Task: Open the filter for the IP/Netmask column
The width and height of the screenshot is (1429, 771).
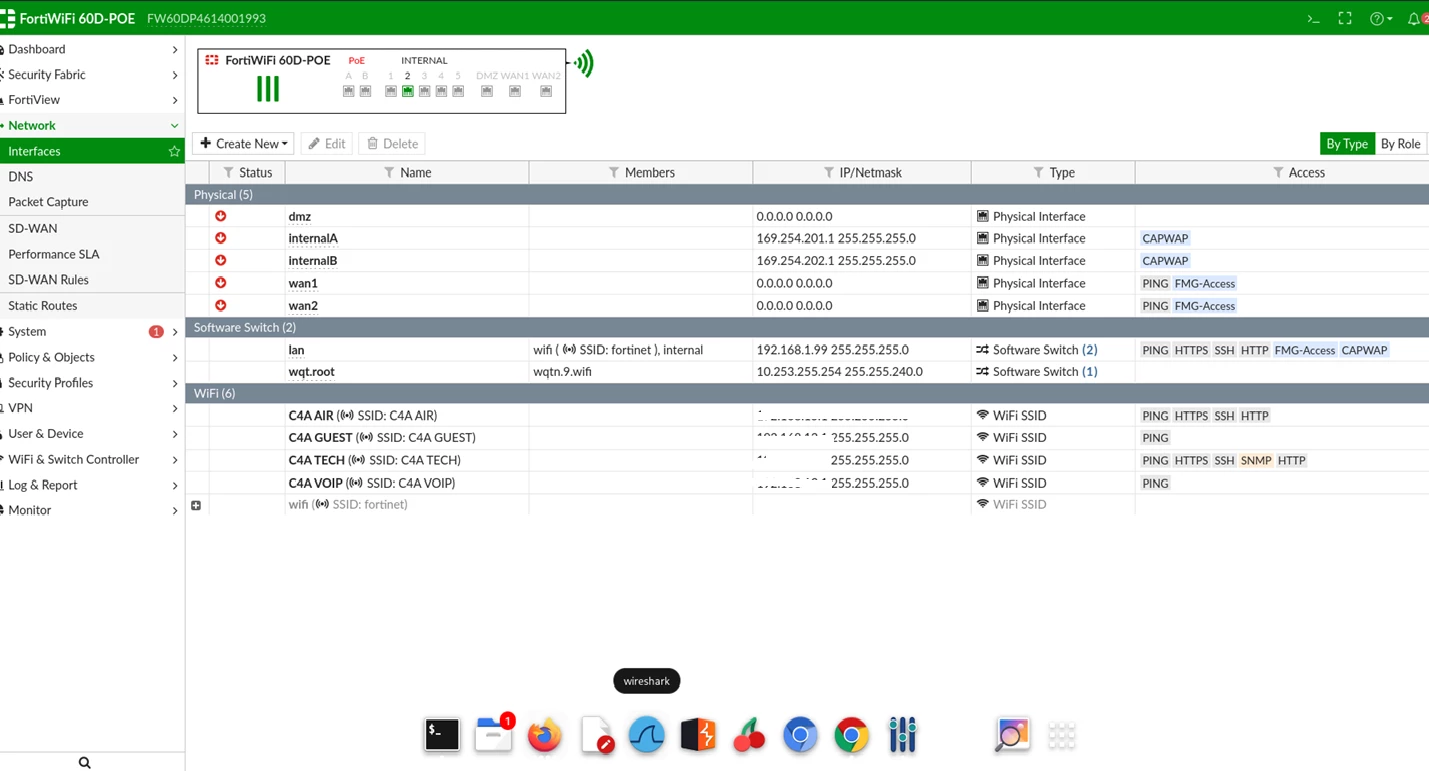Action: tap(829, 173)
